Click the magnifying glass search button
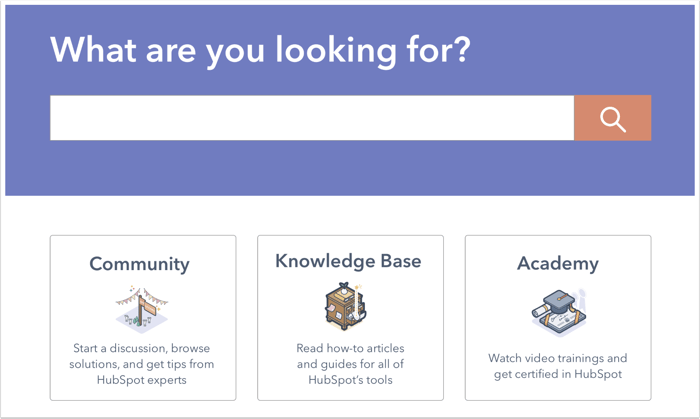Screen dimensions: 700x419 [x=612, y=118]
